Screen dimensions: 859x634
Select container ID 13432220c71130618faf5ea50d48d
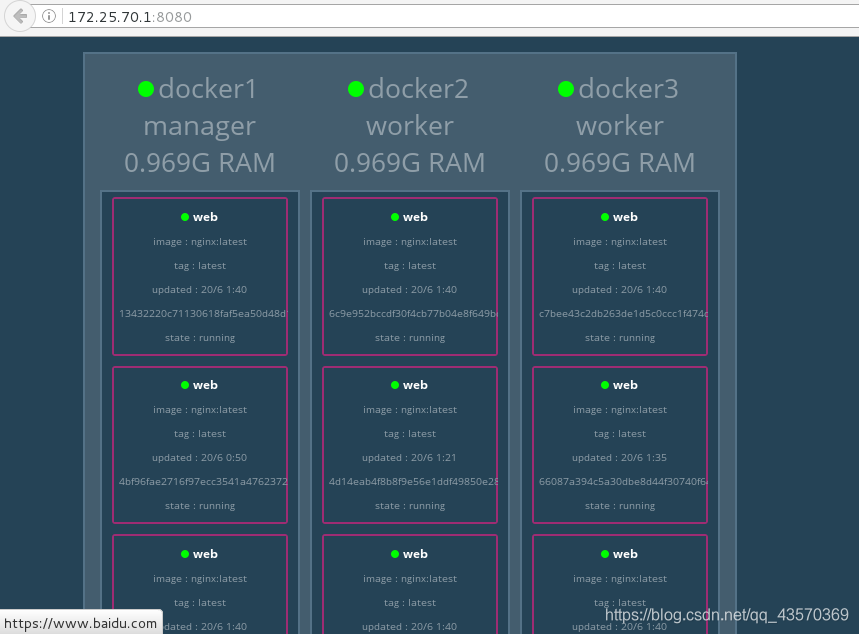(203, 313)
